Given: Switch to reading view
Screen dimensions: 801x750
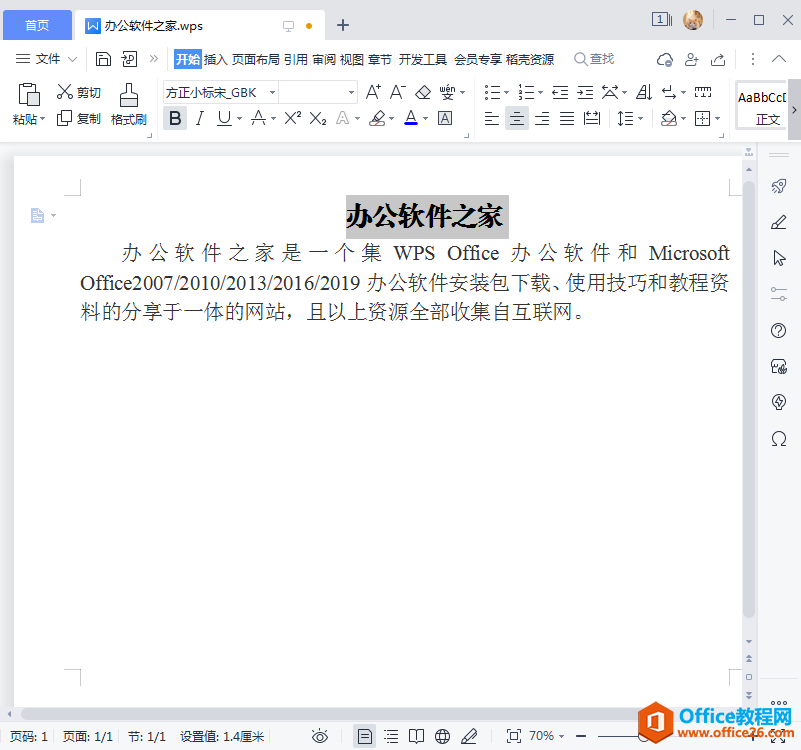Looking at the screenshot, I should [x=416, y=736].
